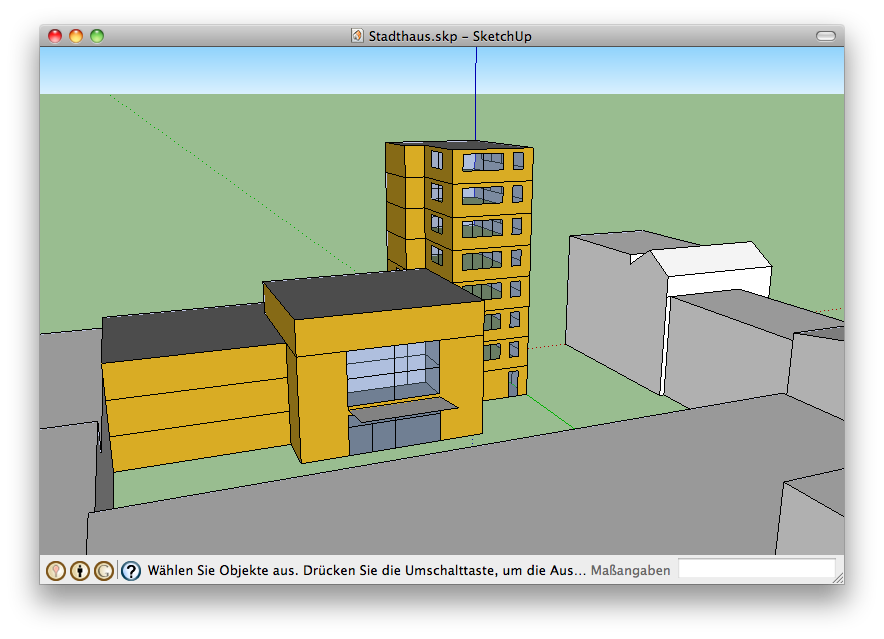Select the white roof of right building
884x639 pixels.
(712, 257)
